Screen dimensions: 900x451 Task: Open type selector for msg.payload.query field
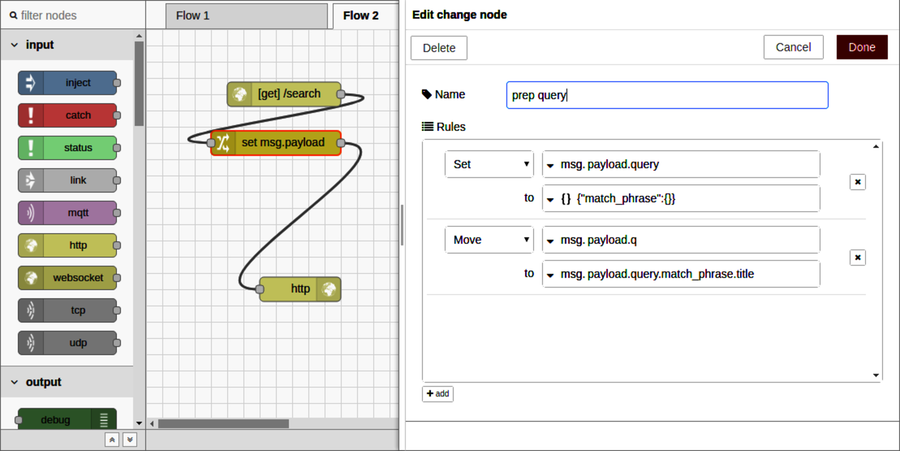tap(550, 165)
